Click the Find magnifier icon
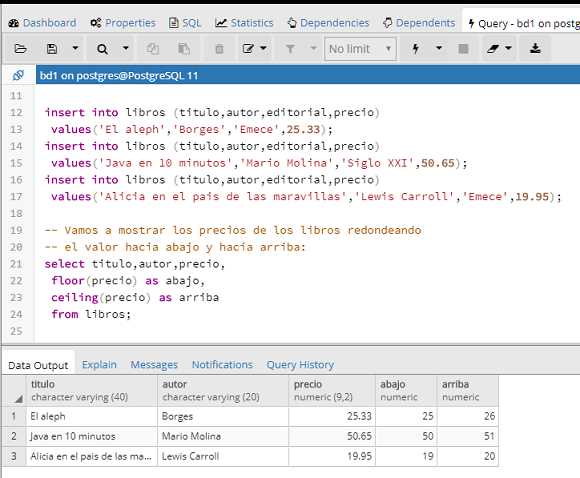The width and height of the screenshot is (580, 478). pos(102,48)
